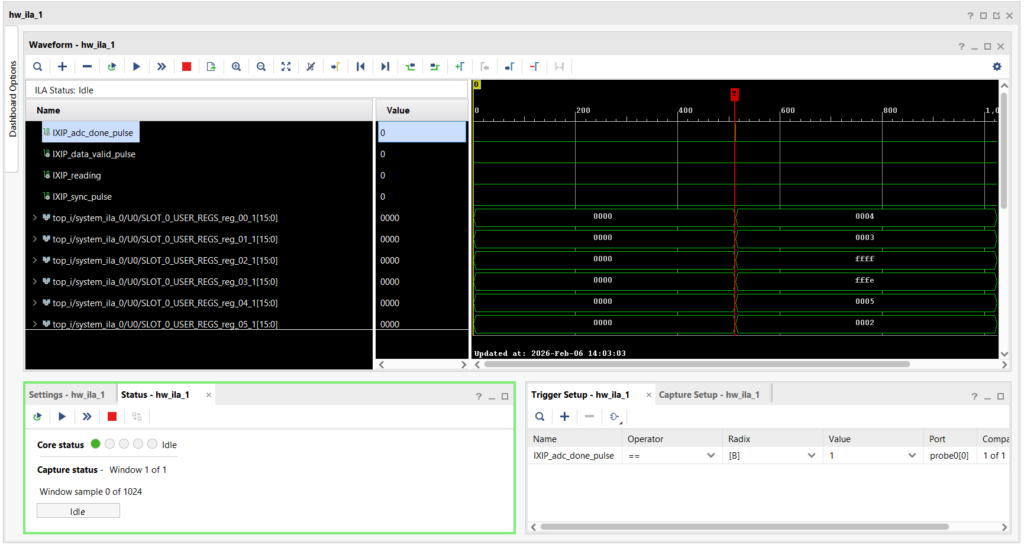1024x545 pixels.
Task: Add a probe in the Trigger Setup toolbar
Action: [564, 416]
